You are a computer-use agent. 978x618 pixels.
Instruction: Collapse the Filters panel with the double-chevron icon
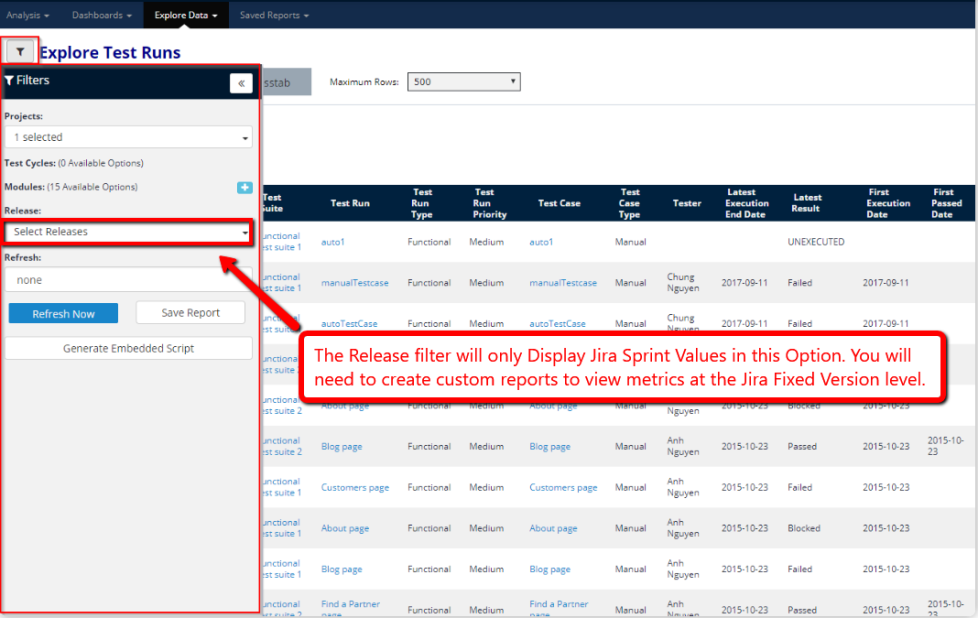coord(241,82)
